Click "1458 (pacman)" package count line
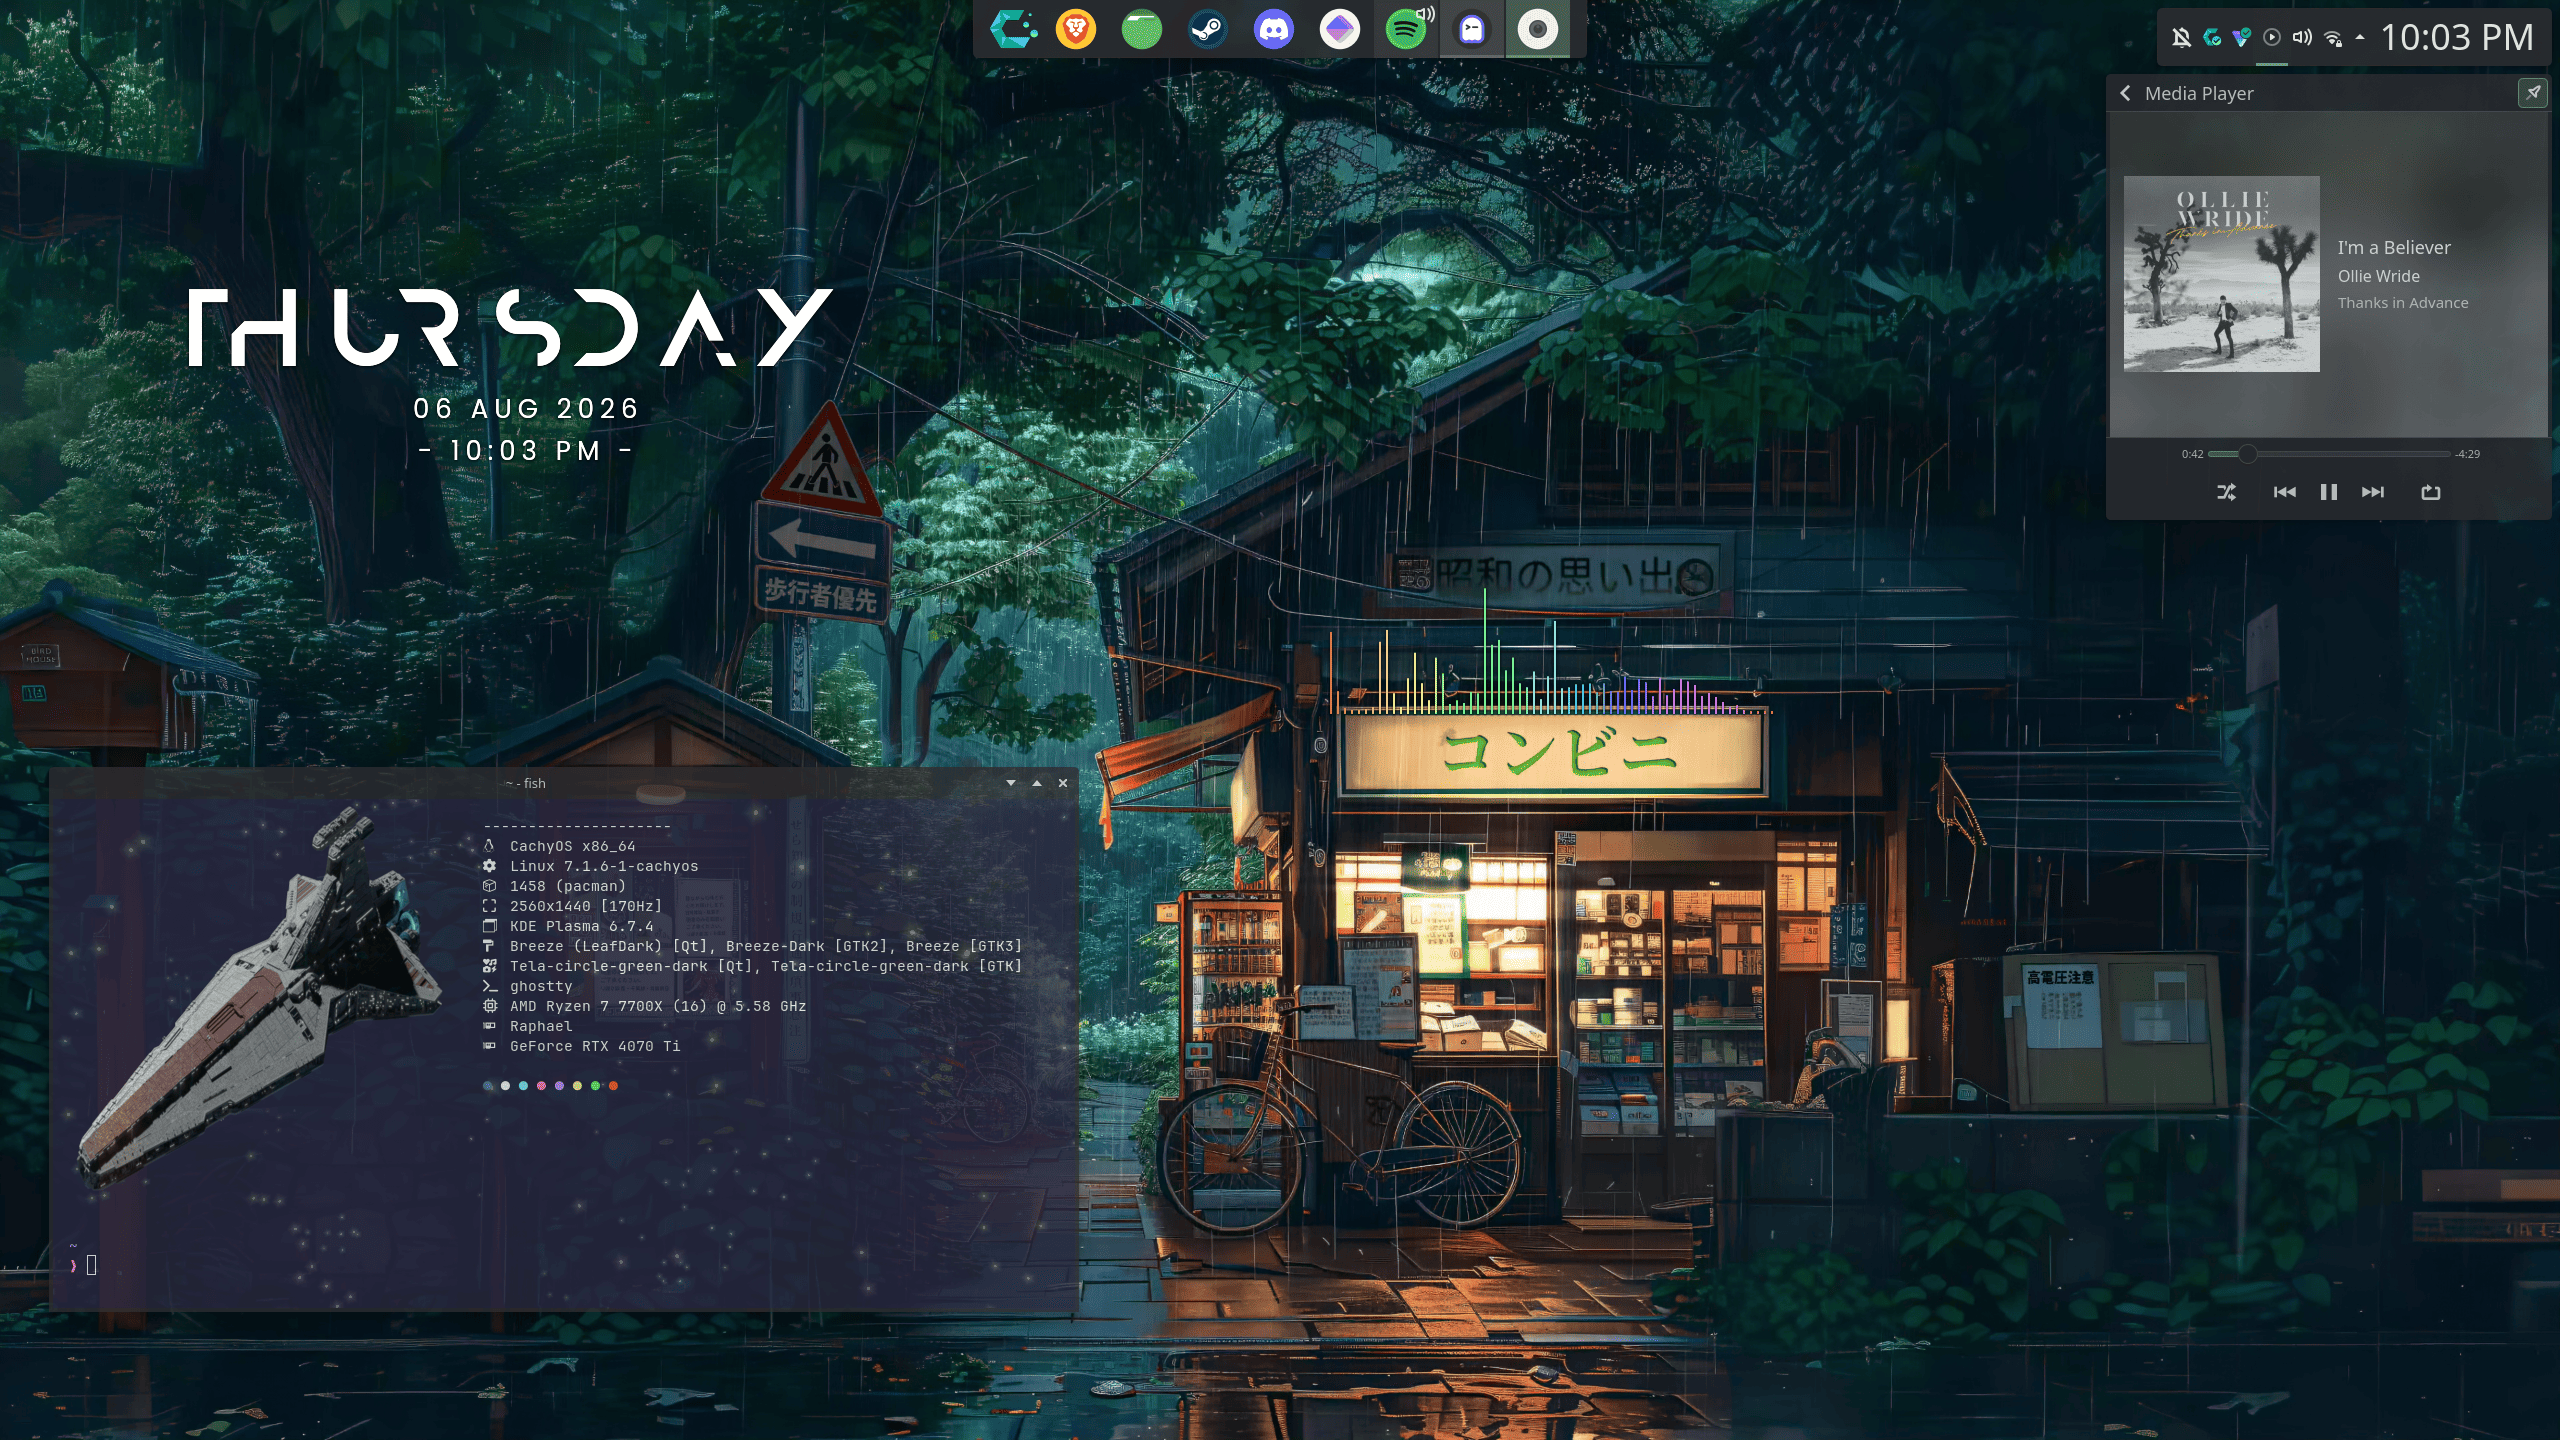The height and width of the screenshot is (1440, 2560). coord(568,886)
